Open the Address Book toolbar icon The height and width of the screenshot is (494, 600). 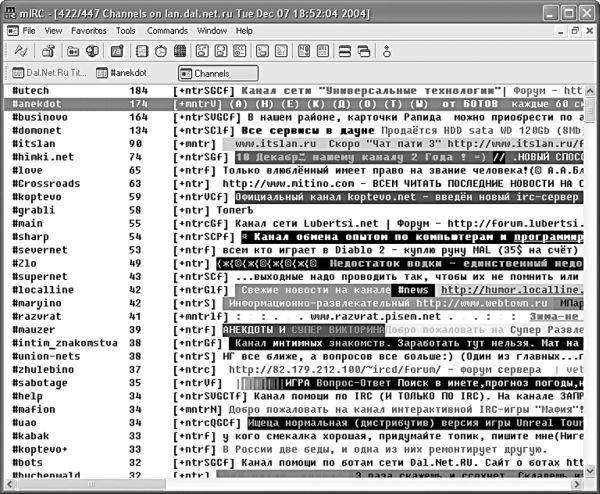(x=142, y=51)
